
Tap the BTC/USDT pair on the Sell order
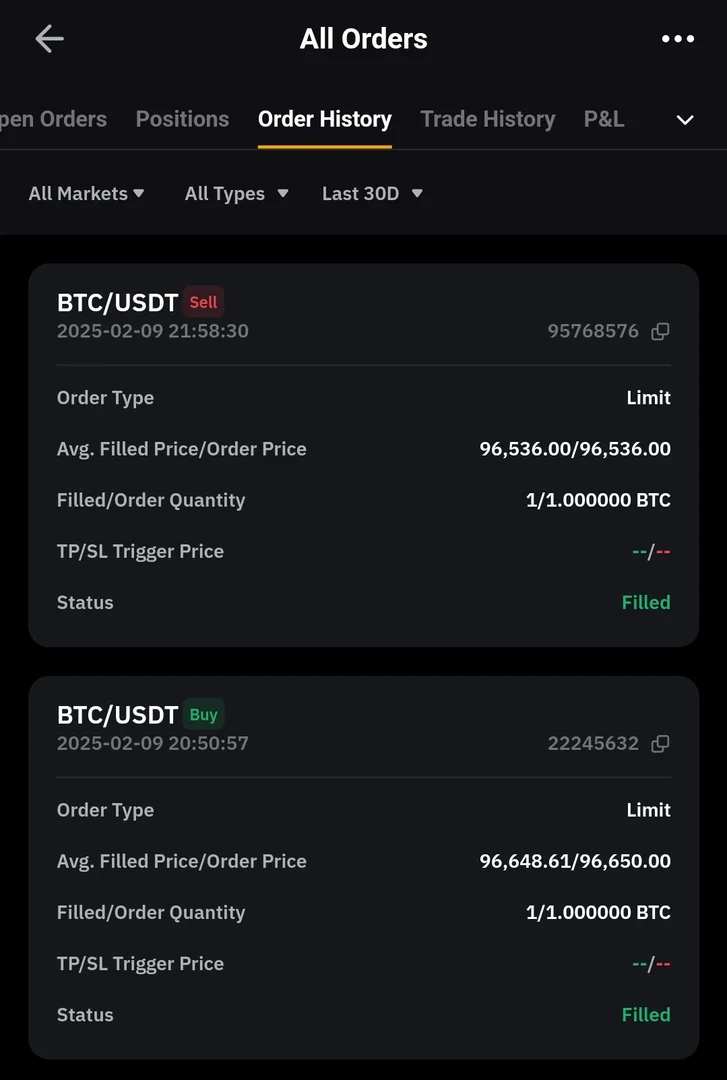pyautogui.click(x=117, y=302)
